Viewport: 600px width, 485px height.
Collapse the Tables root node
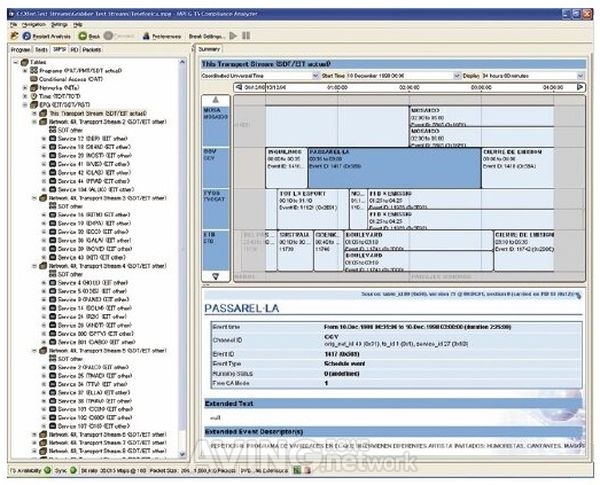click(x=16, y=62)
